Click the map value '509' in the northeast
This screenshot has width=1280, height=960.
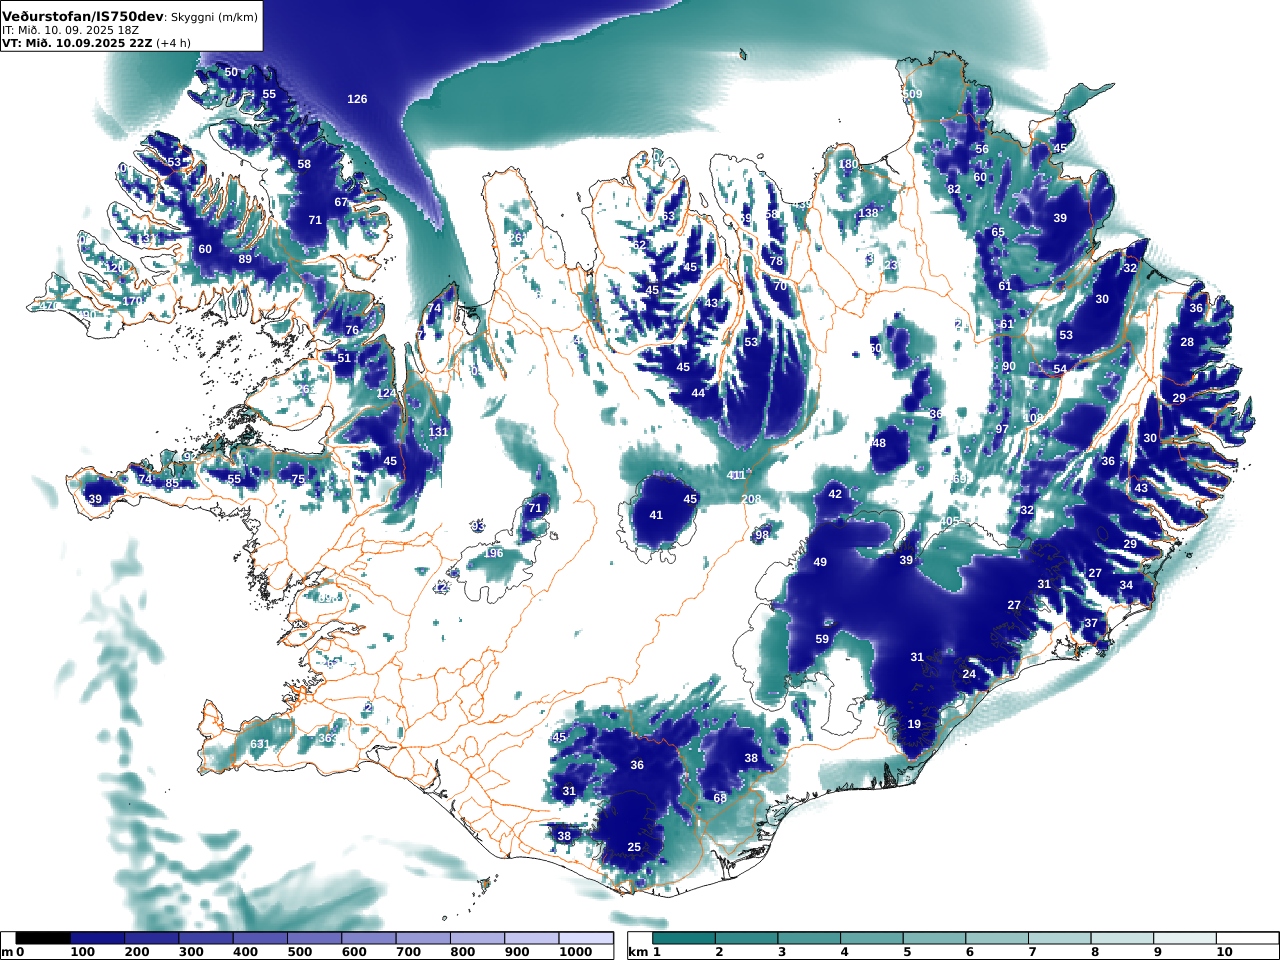pyautogui.click(x=912, y=94)
